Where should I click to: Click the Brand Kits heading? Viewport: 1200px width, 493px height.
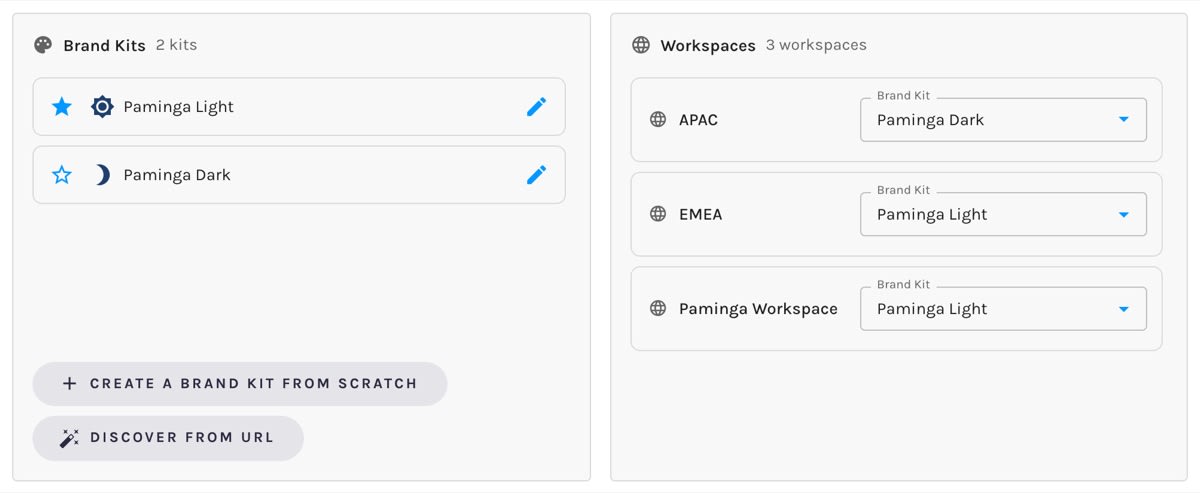(104, 45)
